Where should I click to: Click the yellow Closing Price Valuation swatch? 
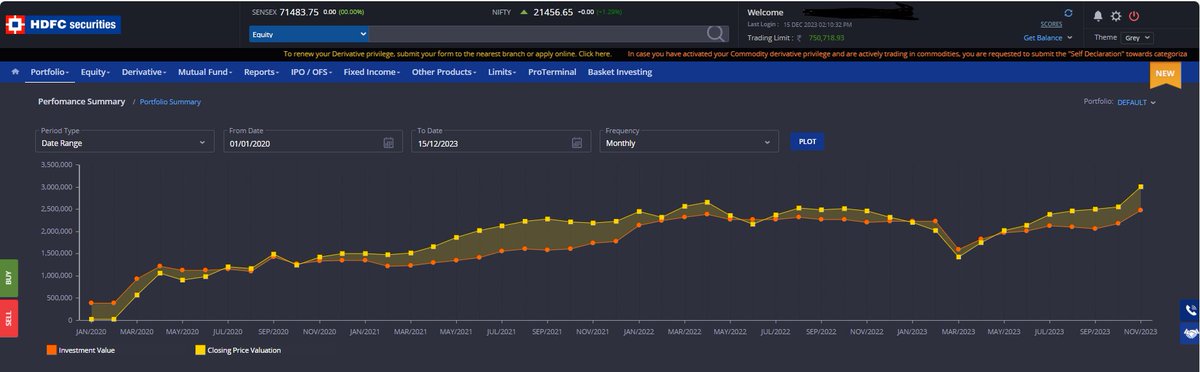pyautogui.click(x=200, y=350)
